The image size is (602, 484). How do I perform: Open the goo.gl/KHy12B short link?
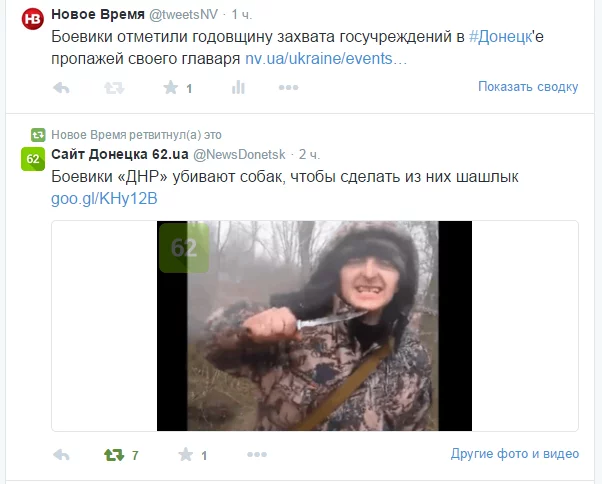coord(104,199)
